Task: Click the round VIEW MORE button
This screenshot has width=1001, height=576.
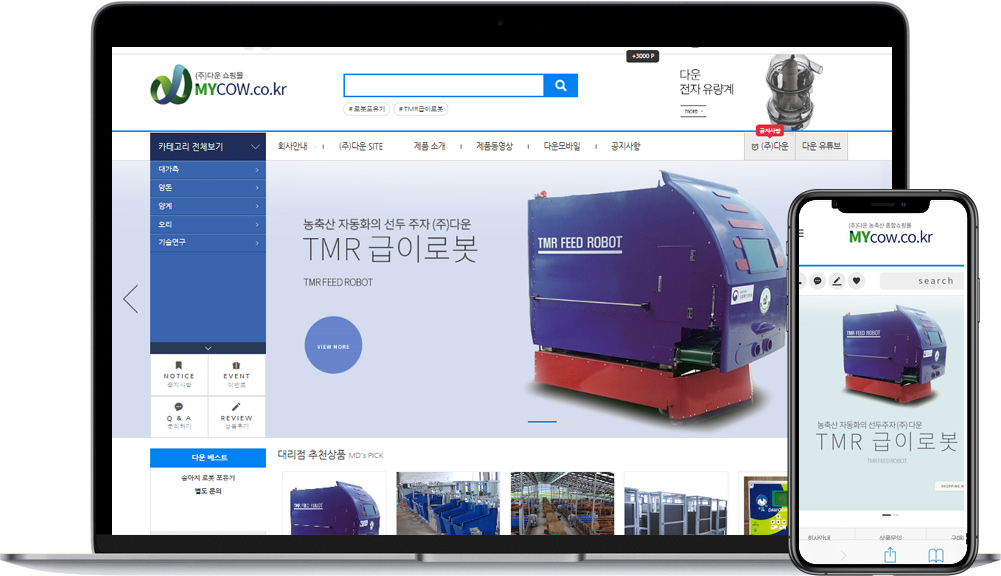Action: coord(333,345)
